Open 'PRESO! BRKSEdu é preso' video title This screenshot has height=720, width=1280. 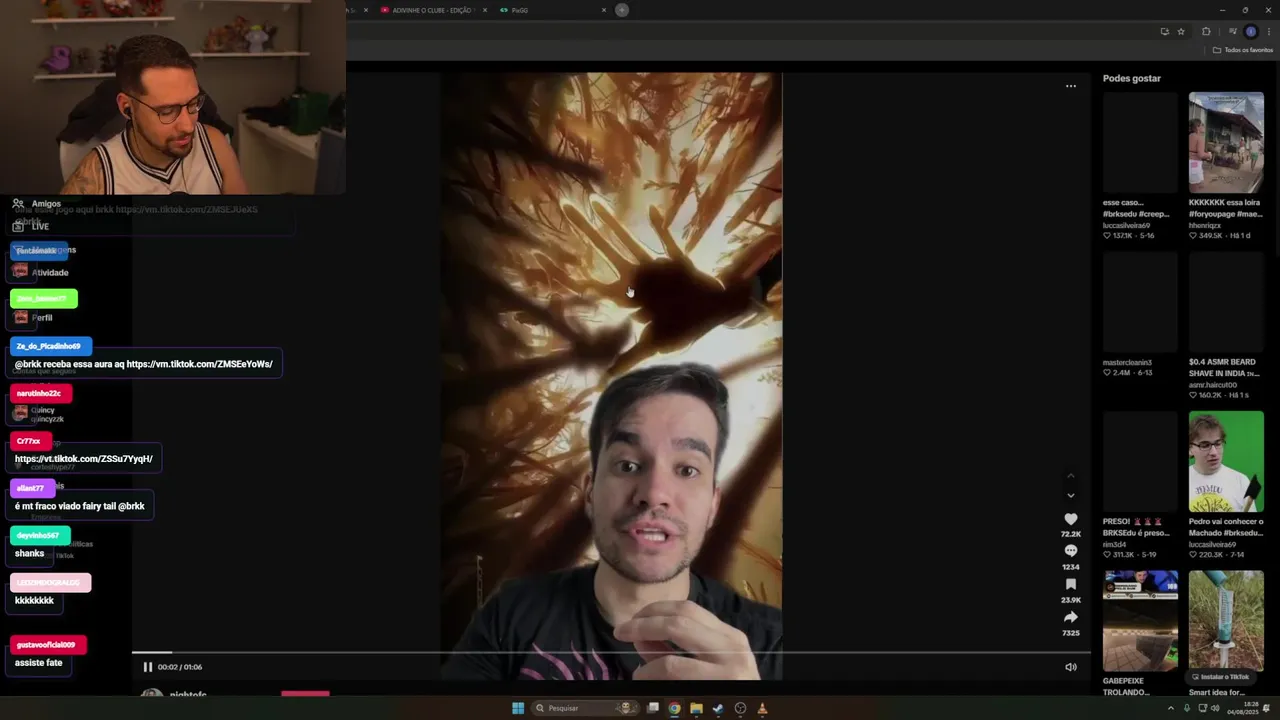(1138, 527)
